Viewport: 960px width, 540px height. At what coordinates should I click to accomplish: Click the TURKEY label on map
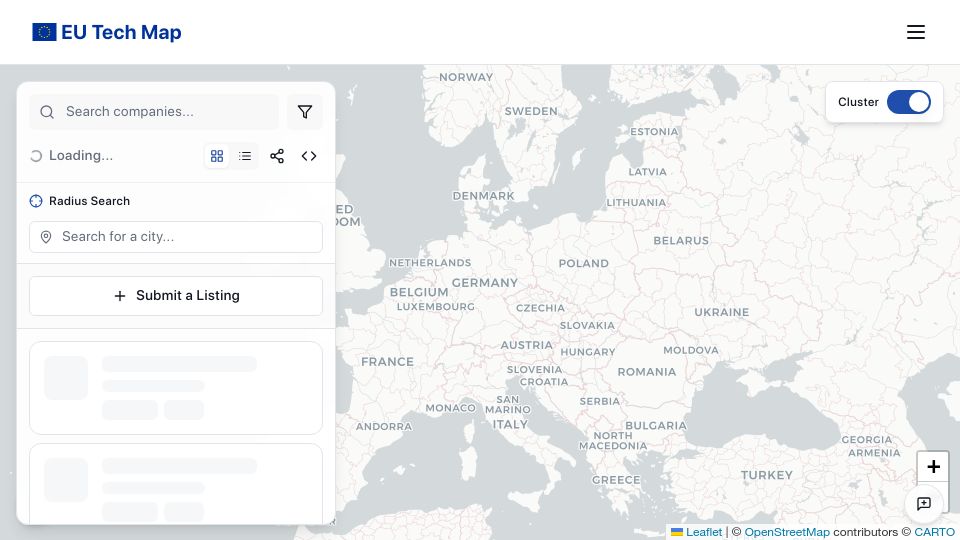tap(767, 475)
